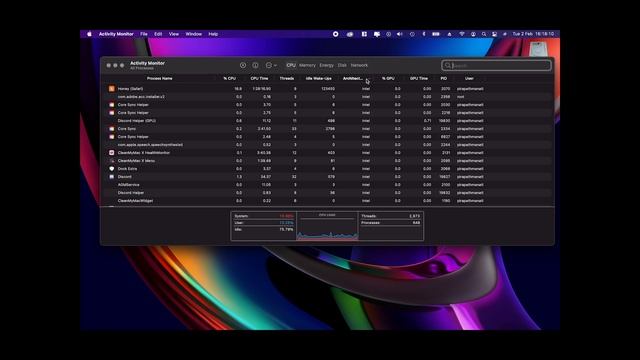The image size is (640, 360).
Task: Click the Discord app icon in list
Action: 111,177
